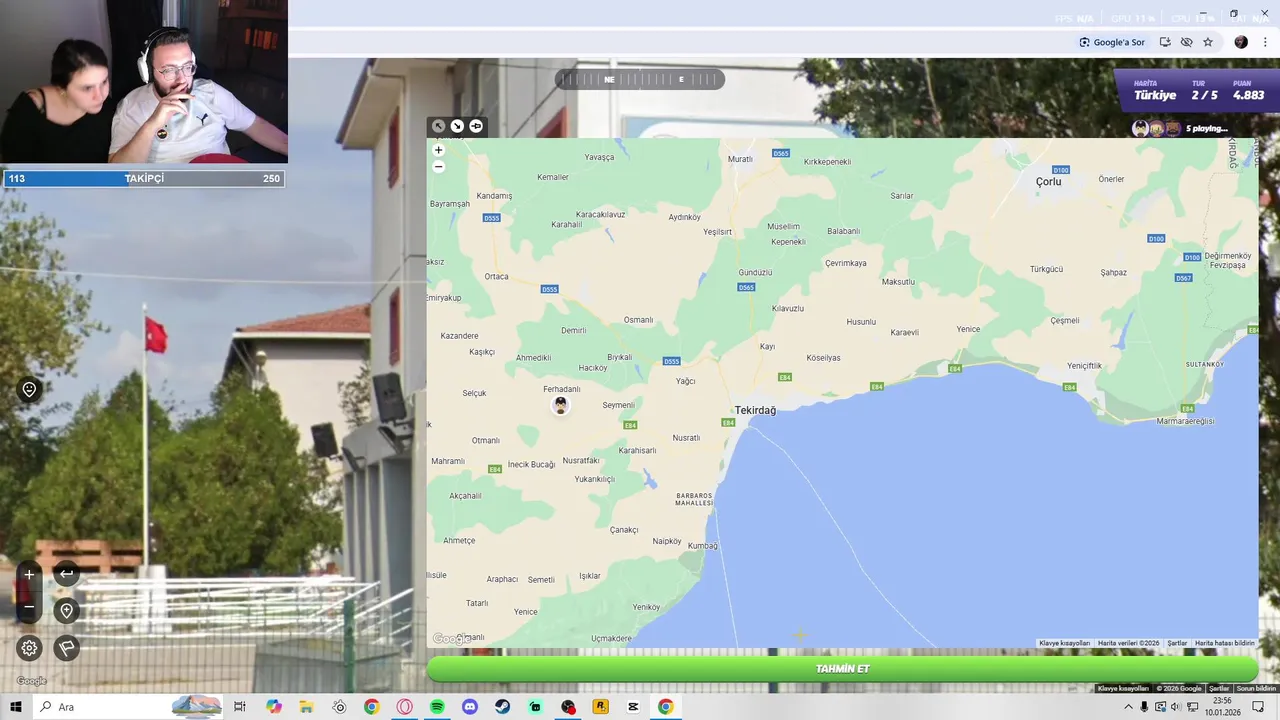The image size is (1280, 720).
Task: Pin the guess map open
Action: 476,126
